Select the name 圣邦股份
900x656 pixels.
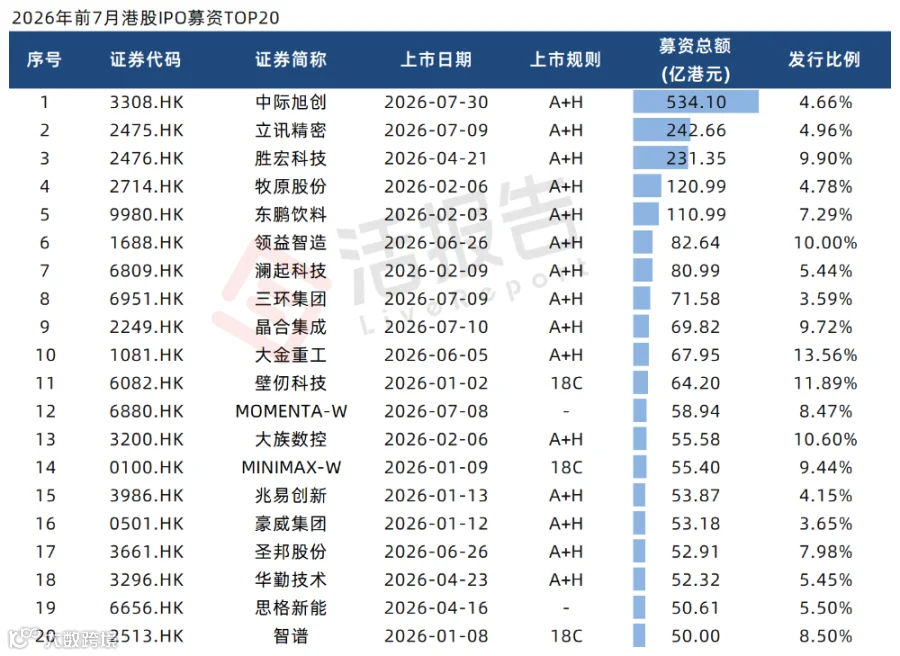pyautogui.click(x=291, y=552)
